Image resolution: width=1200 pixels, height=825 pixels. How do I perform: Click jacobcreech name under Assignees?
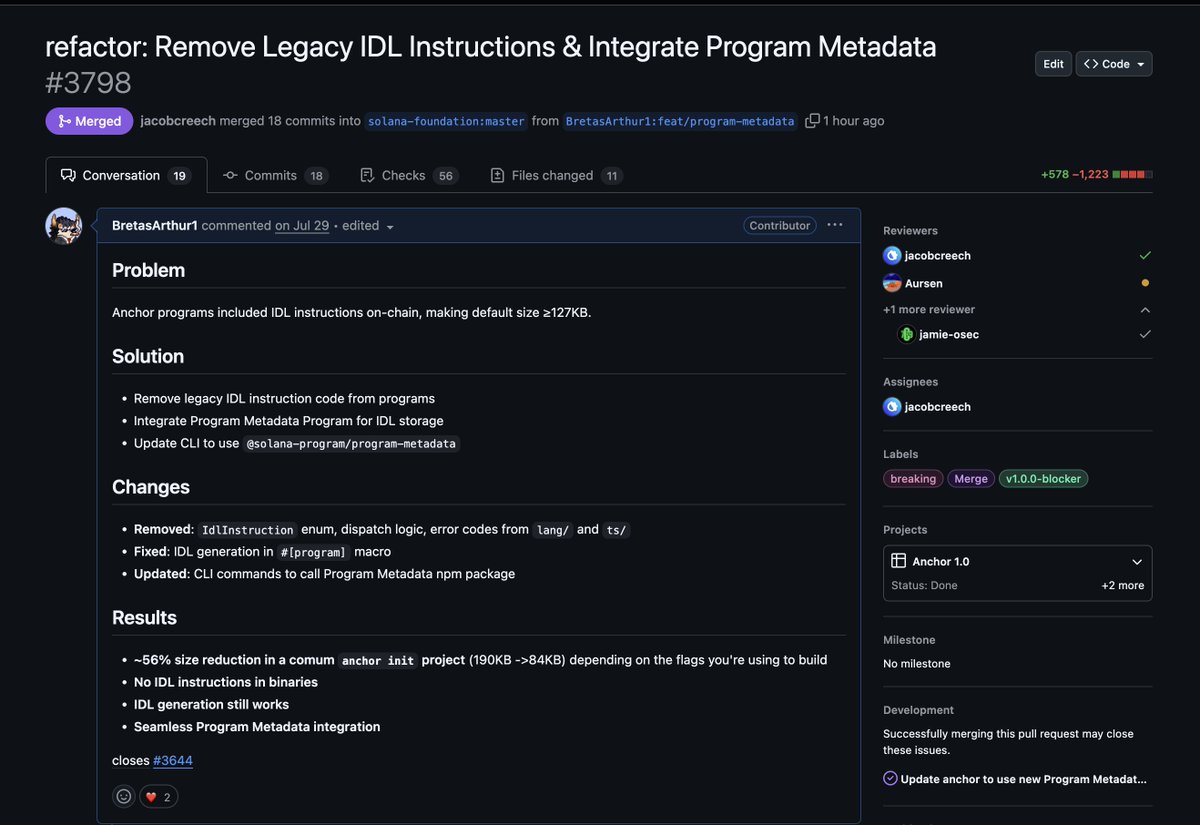point(939,407)
